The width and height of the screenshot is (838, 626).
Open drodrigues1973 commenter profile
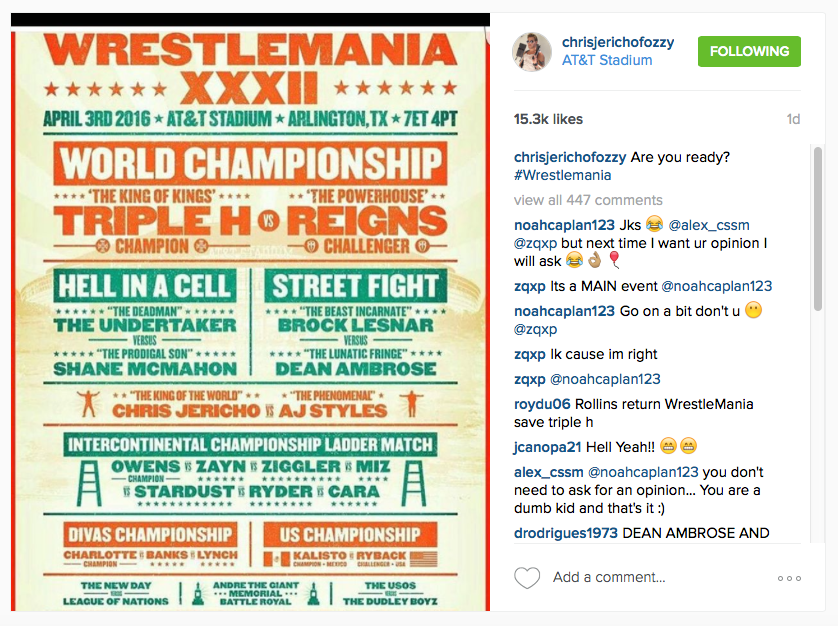565,533
